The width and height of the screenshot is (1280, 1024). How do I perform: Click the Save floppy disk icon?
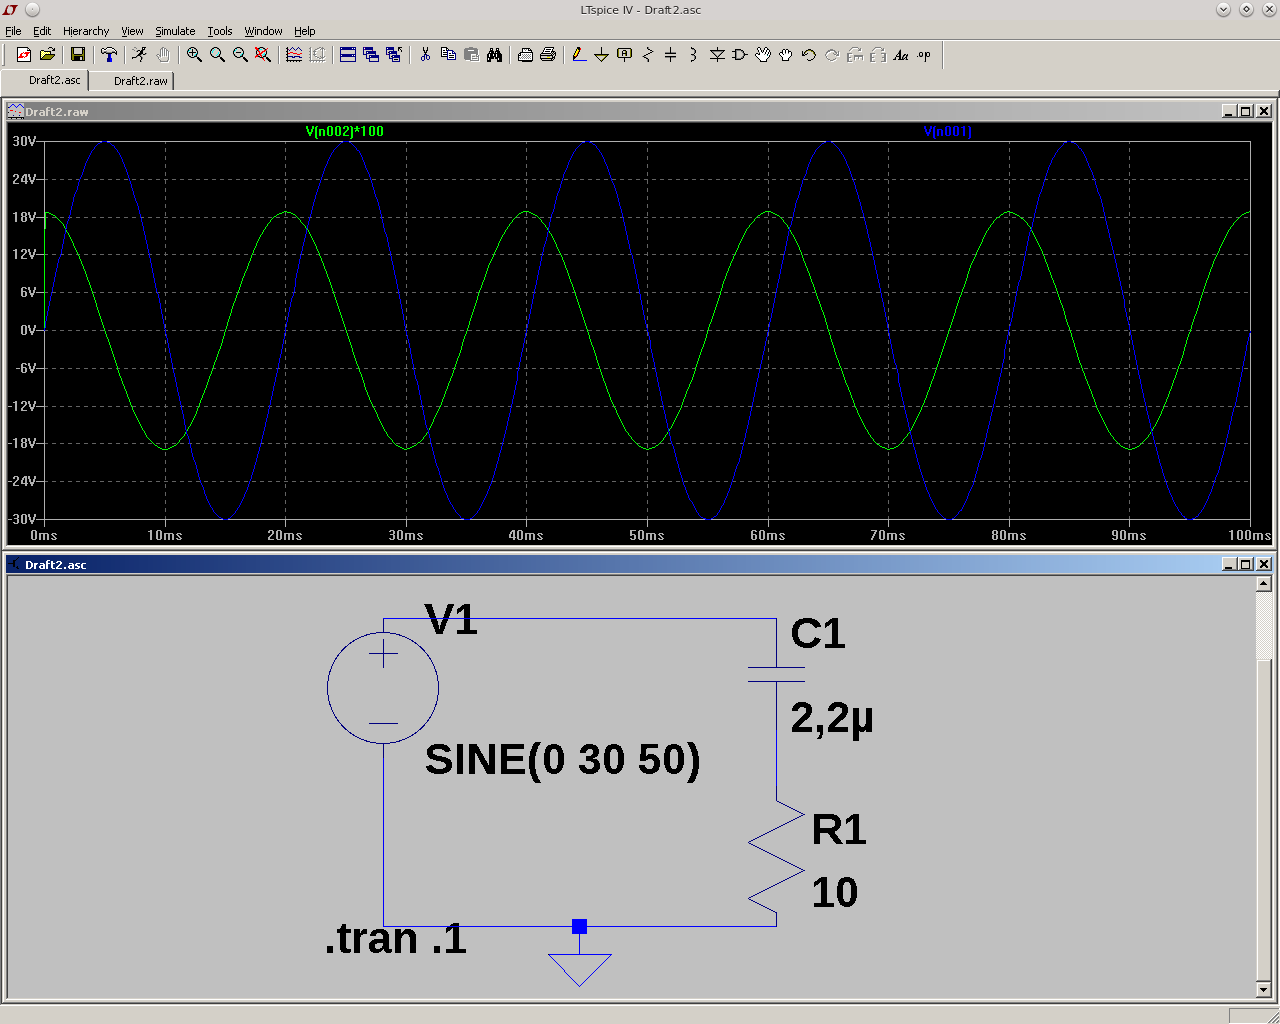(77, 55)
